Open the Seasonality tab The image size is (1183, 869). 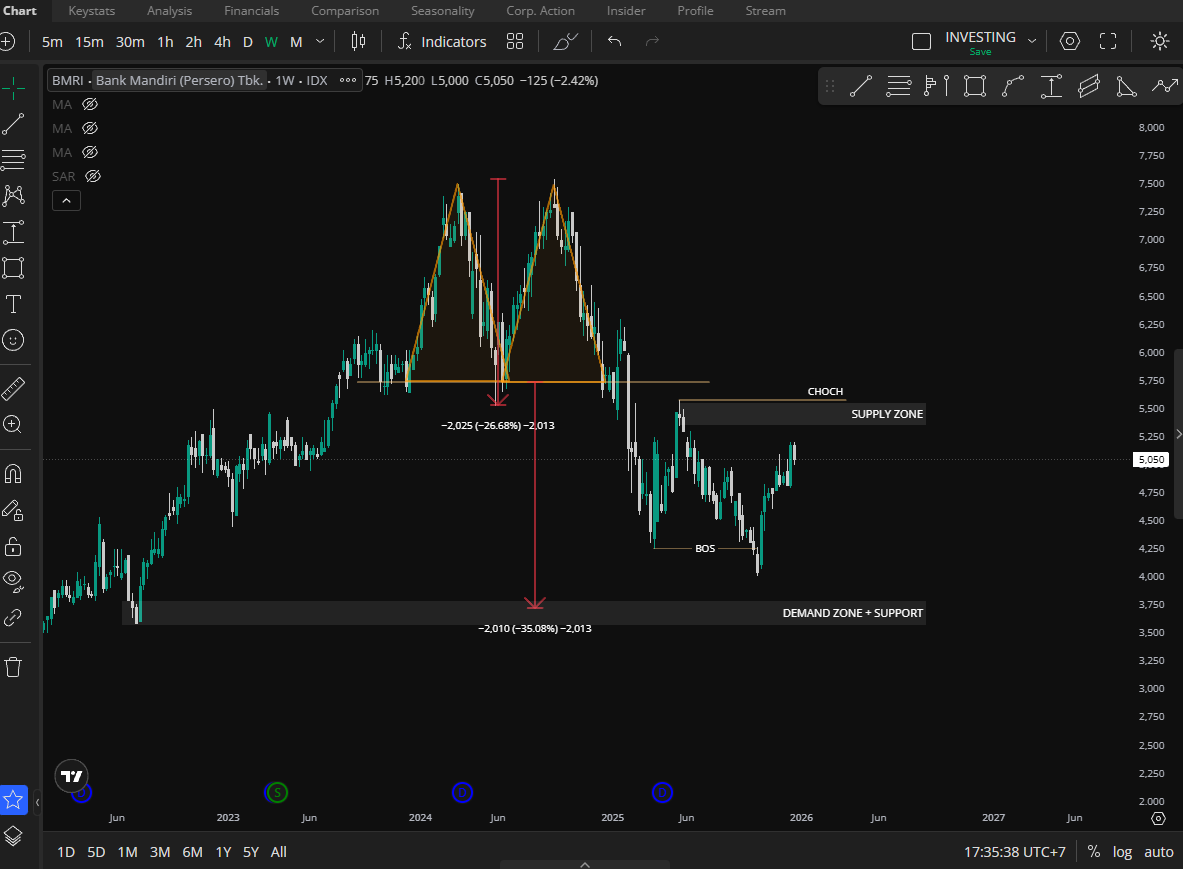(x=442, y=11)
